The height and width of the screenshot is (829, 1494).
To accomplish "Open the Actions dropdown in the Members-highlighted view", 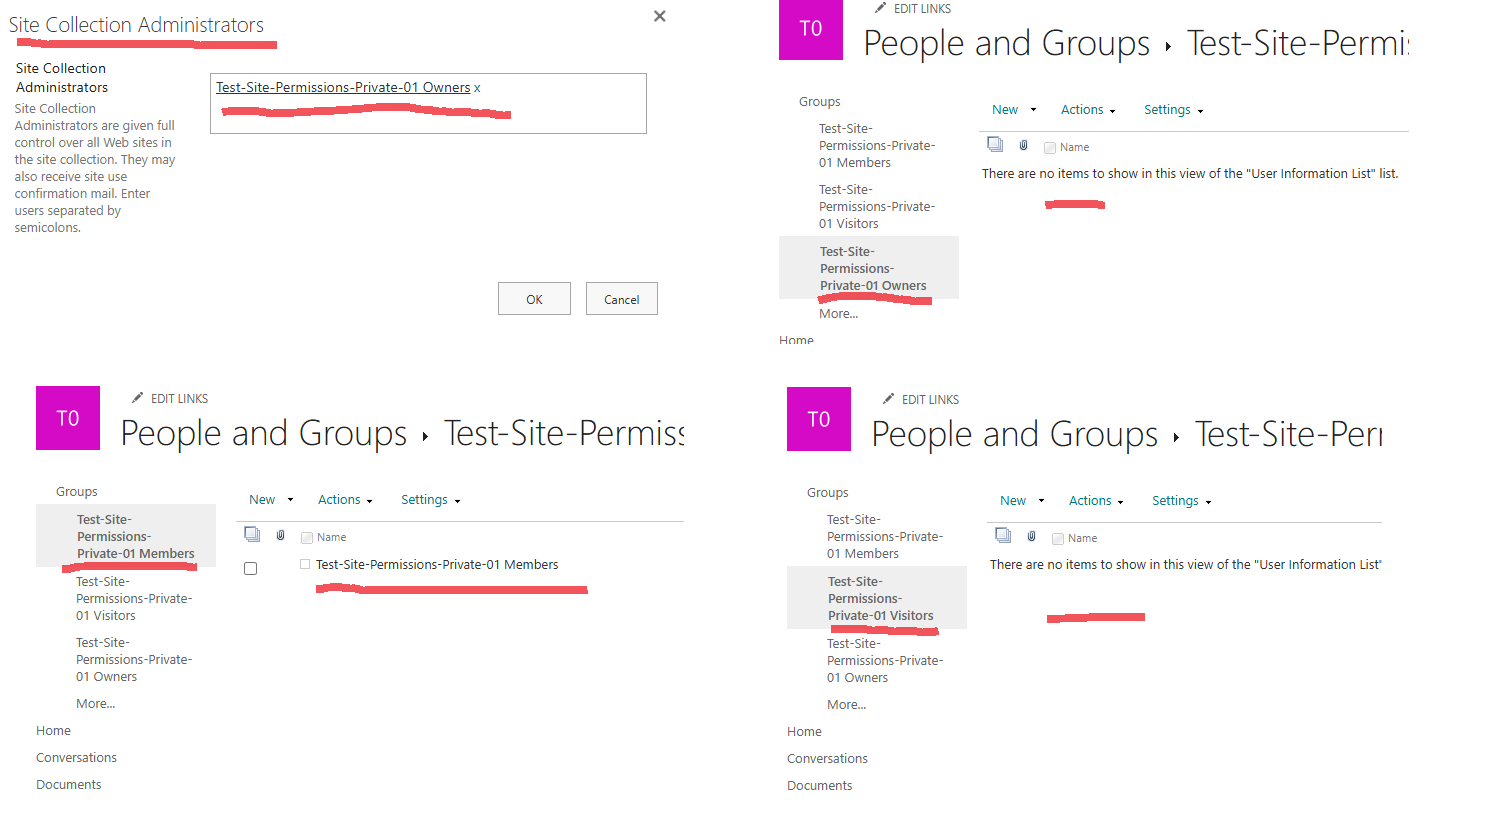I will 345,500.
